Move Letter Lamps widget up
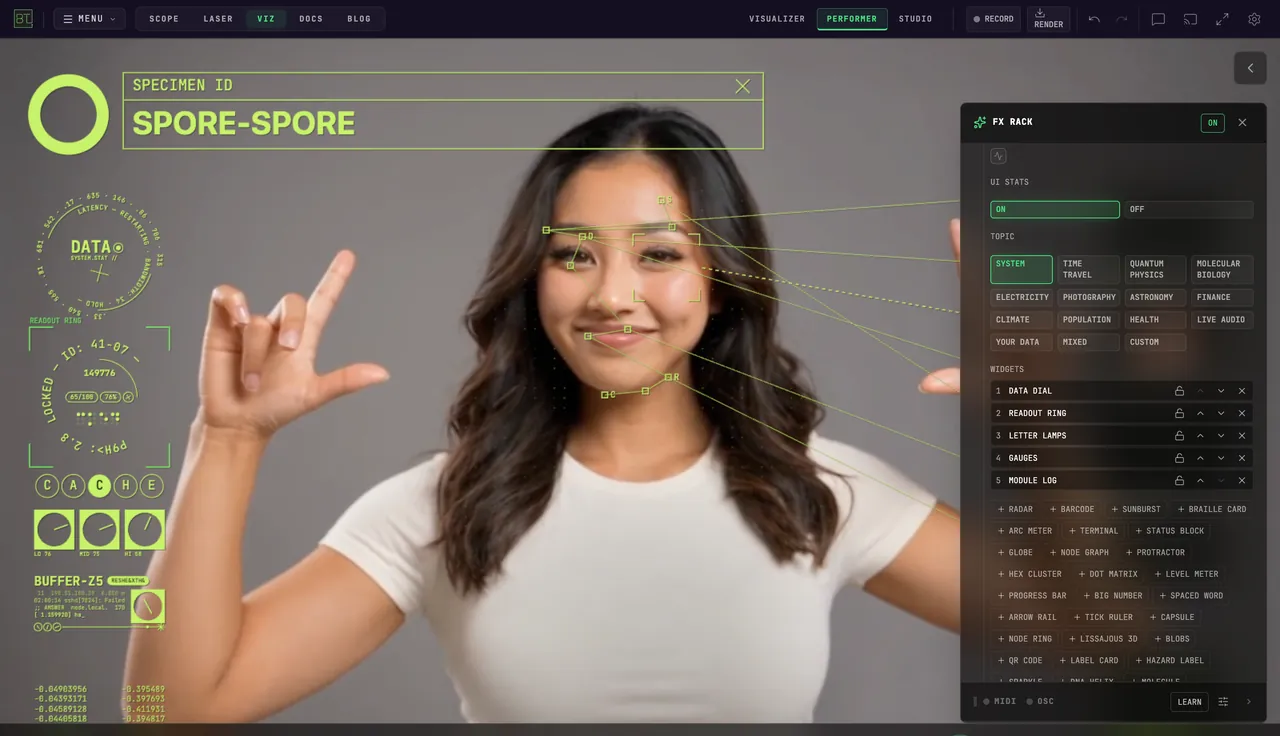The height and width of the screenshot is (736, 1280). pyautogui.click(x=1200, y=436)
